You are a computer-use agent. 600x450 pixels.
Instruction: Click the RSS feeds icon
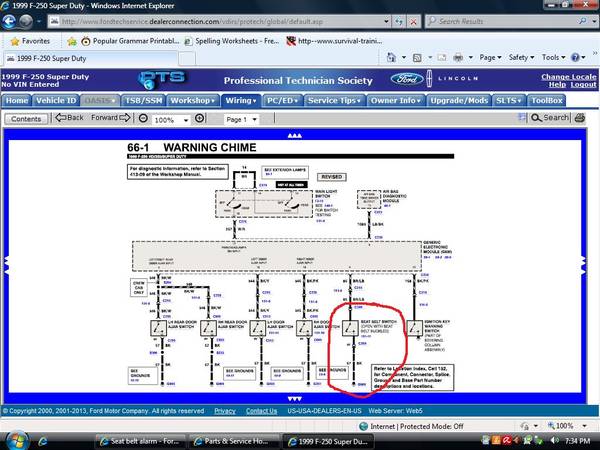(x=417, y=57)
